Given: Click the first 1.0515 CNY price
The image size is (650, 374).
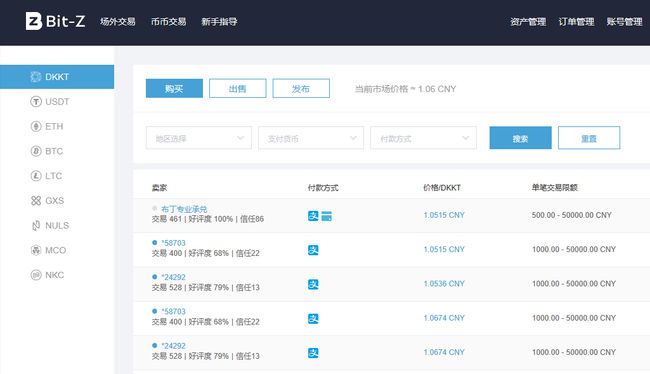Looking at the screenshot, I should [x=444, y=215].
